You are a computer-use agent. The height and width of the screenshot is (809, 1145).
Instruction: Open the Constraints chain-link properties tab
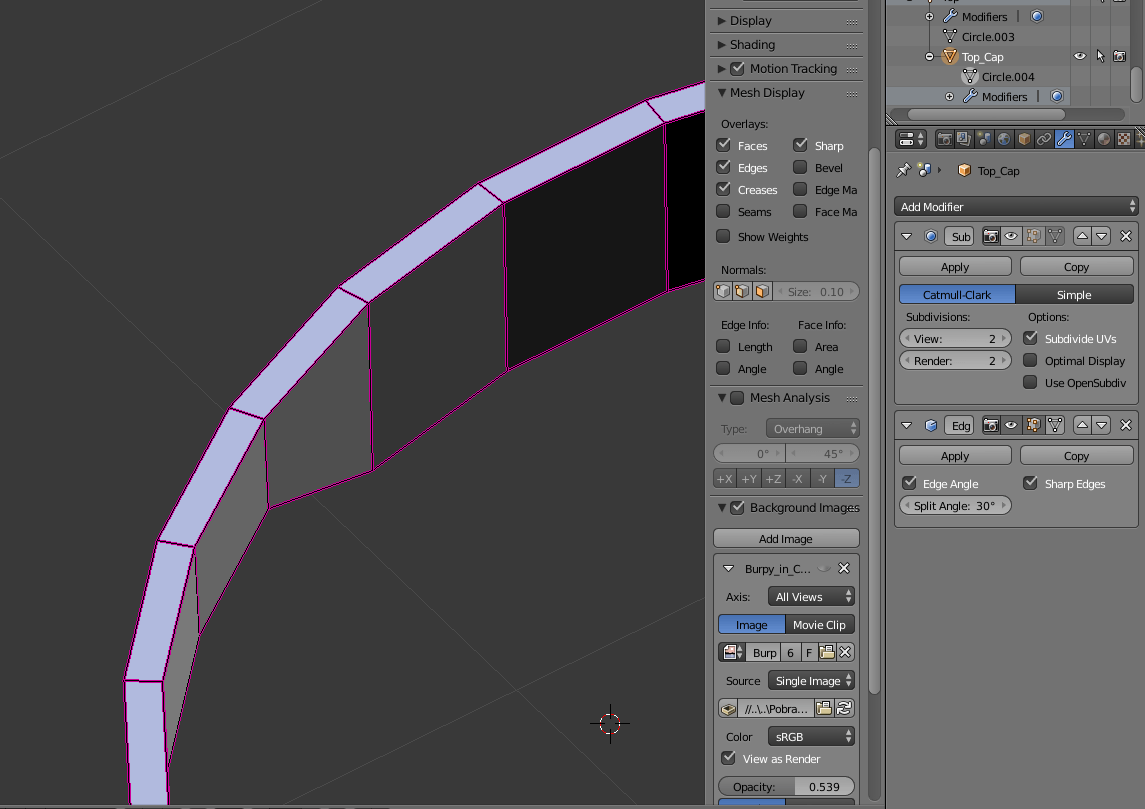tap(1044, 139)
